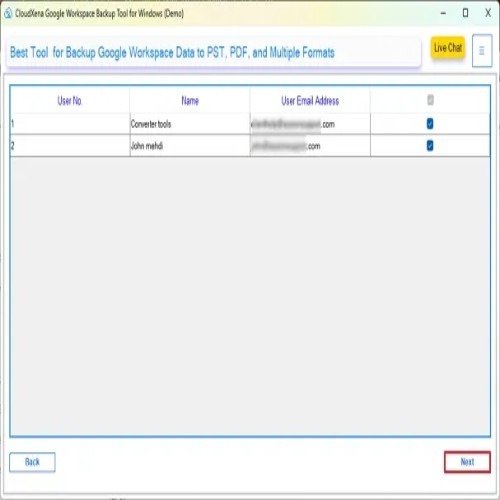Uncheck the John mehdi user checkbox
The height and width of the screenshot is (500, 500).
point(430,146)
